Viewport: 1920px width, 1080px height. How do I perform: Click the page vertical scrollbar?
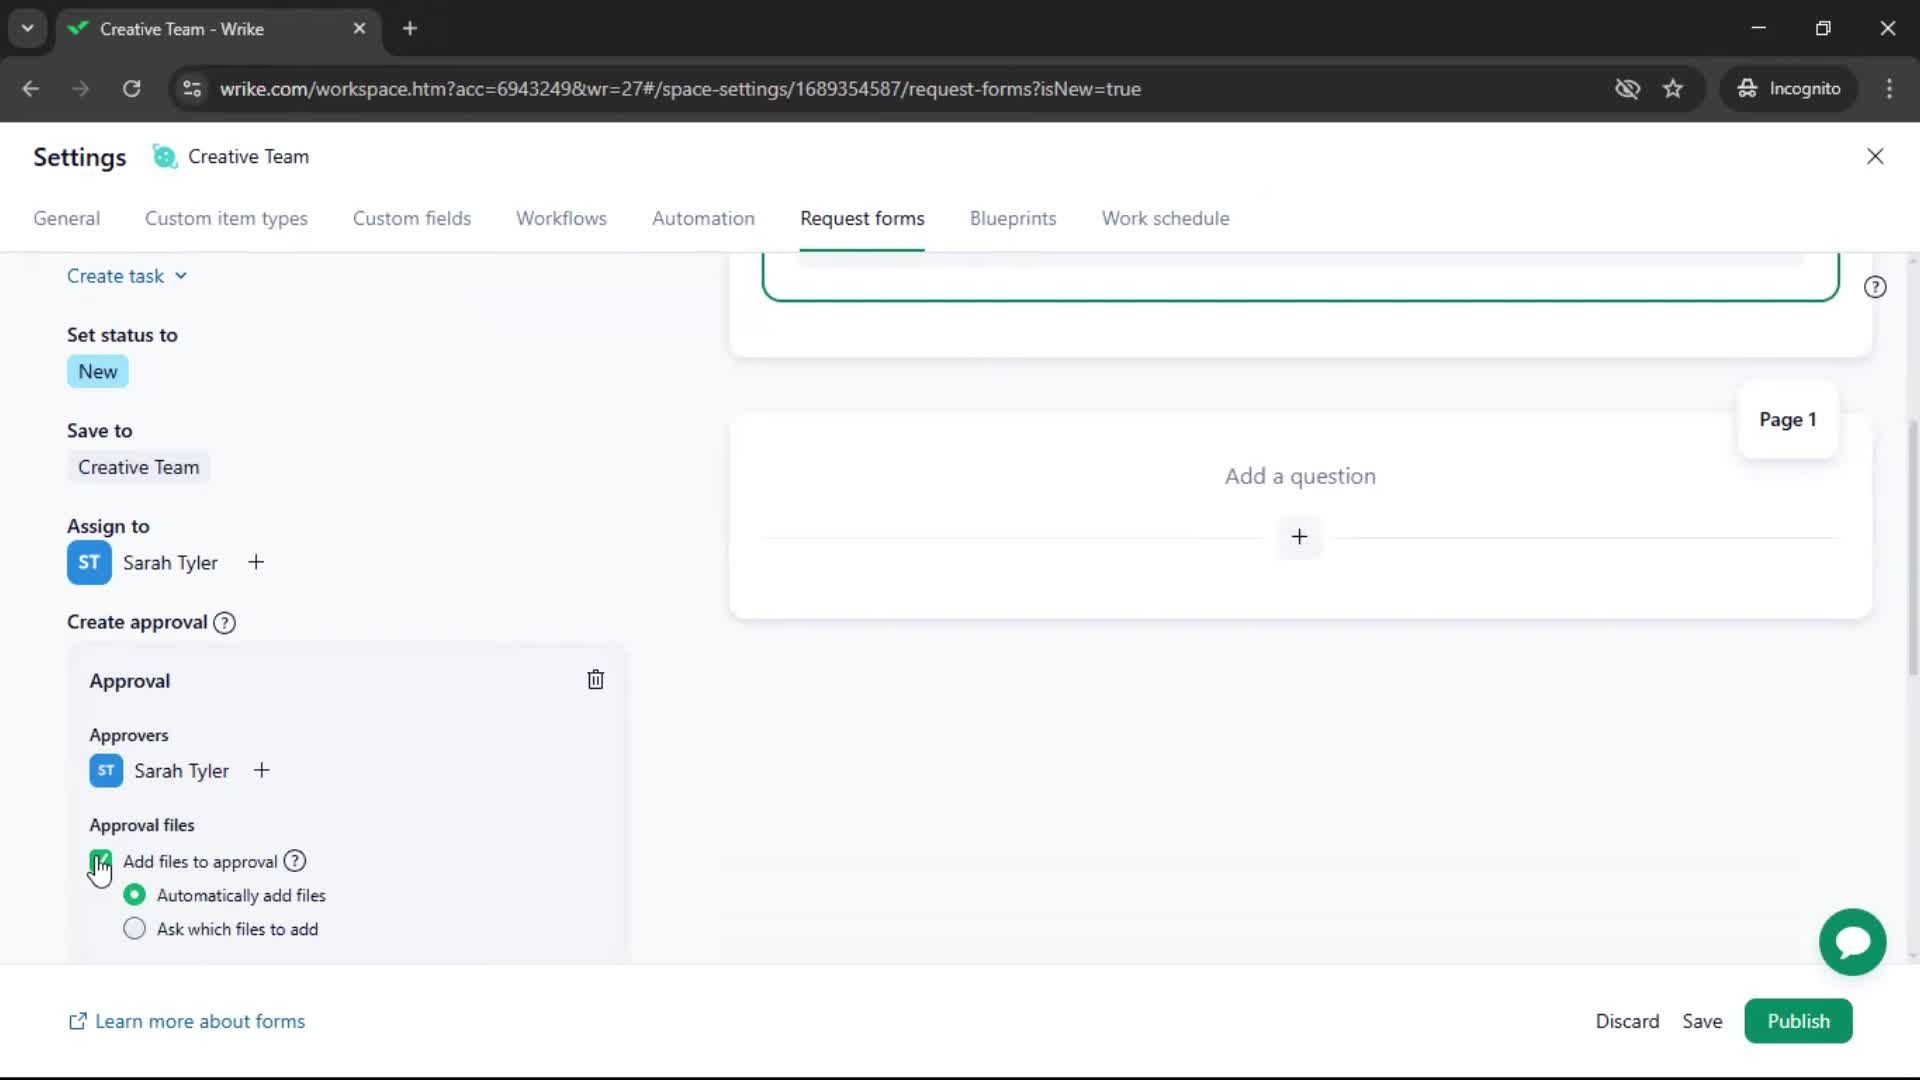click(1913, 550)
